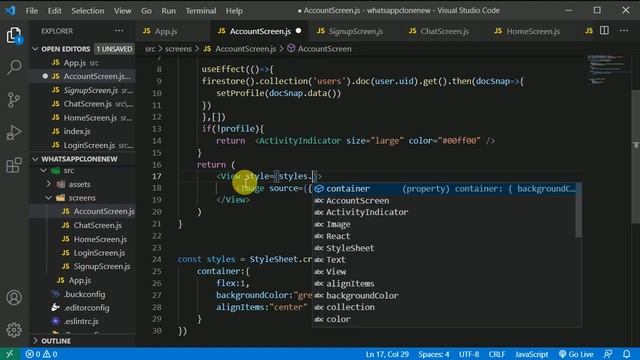This screenshot has height=360, width=640.
Task: Select the ActivityIndicator suggestion
Action: (x=445, y=212)
